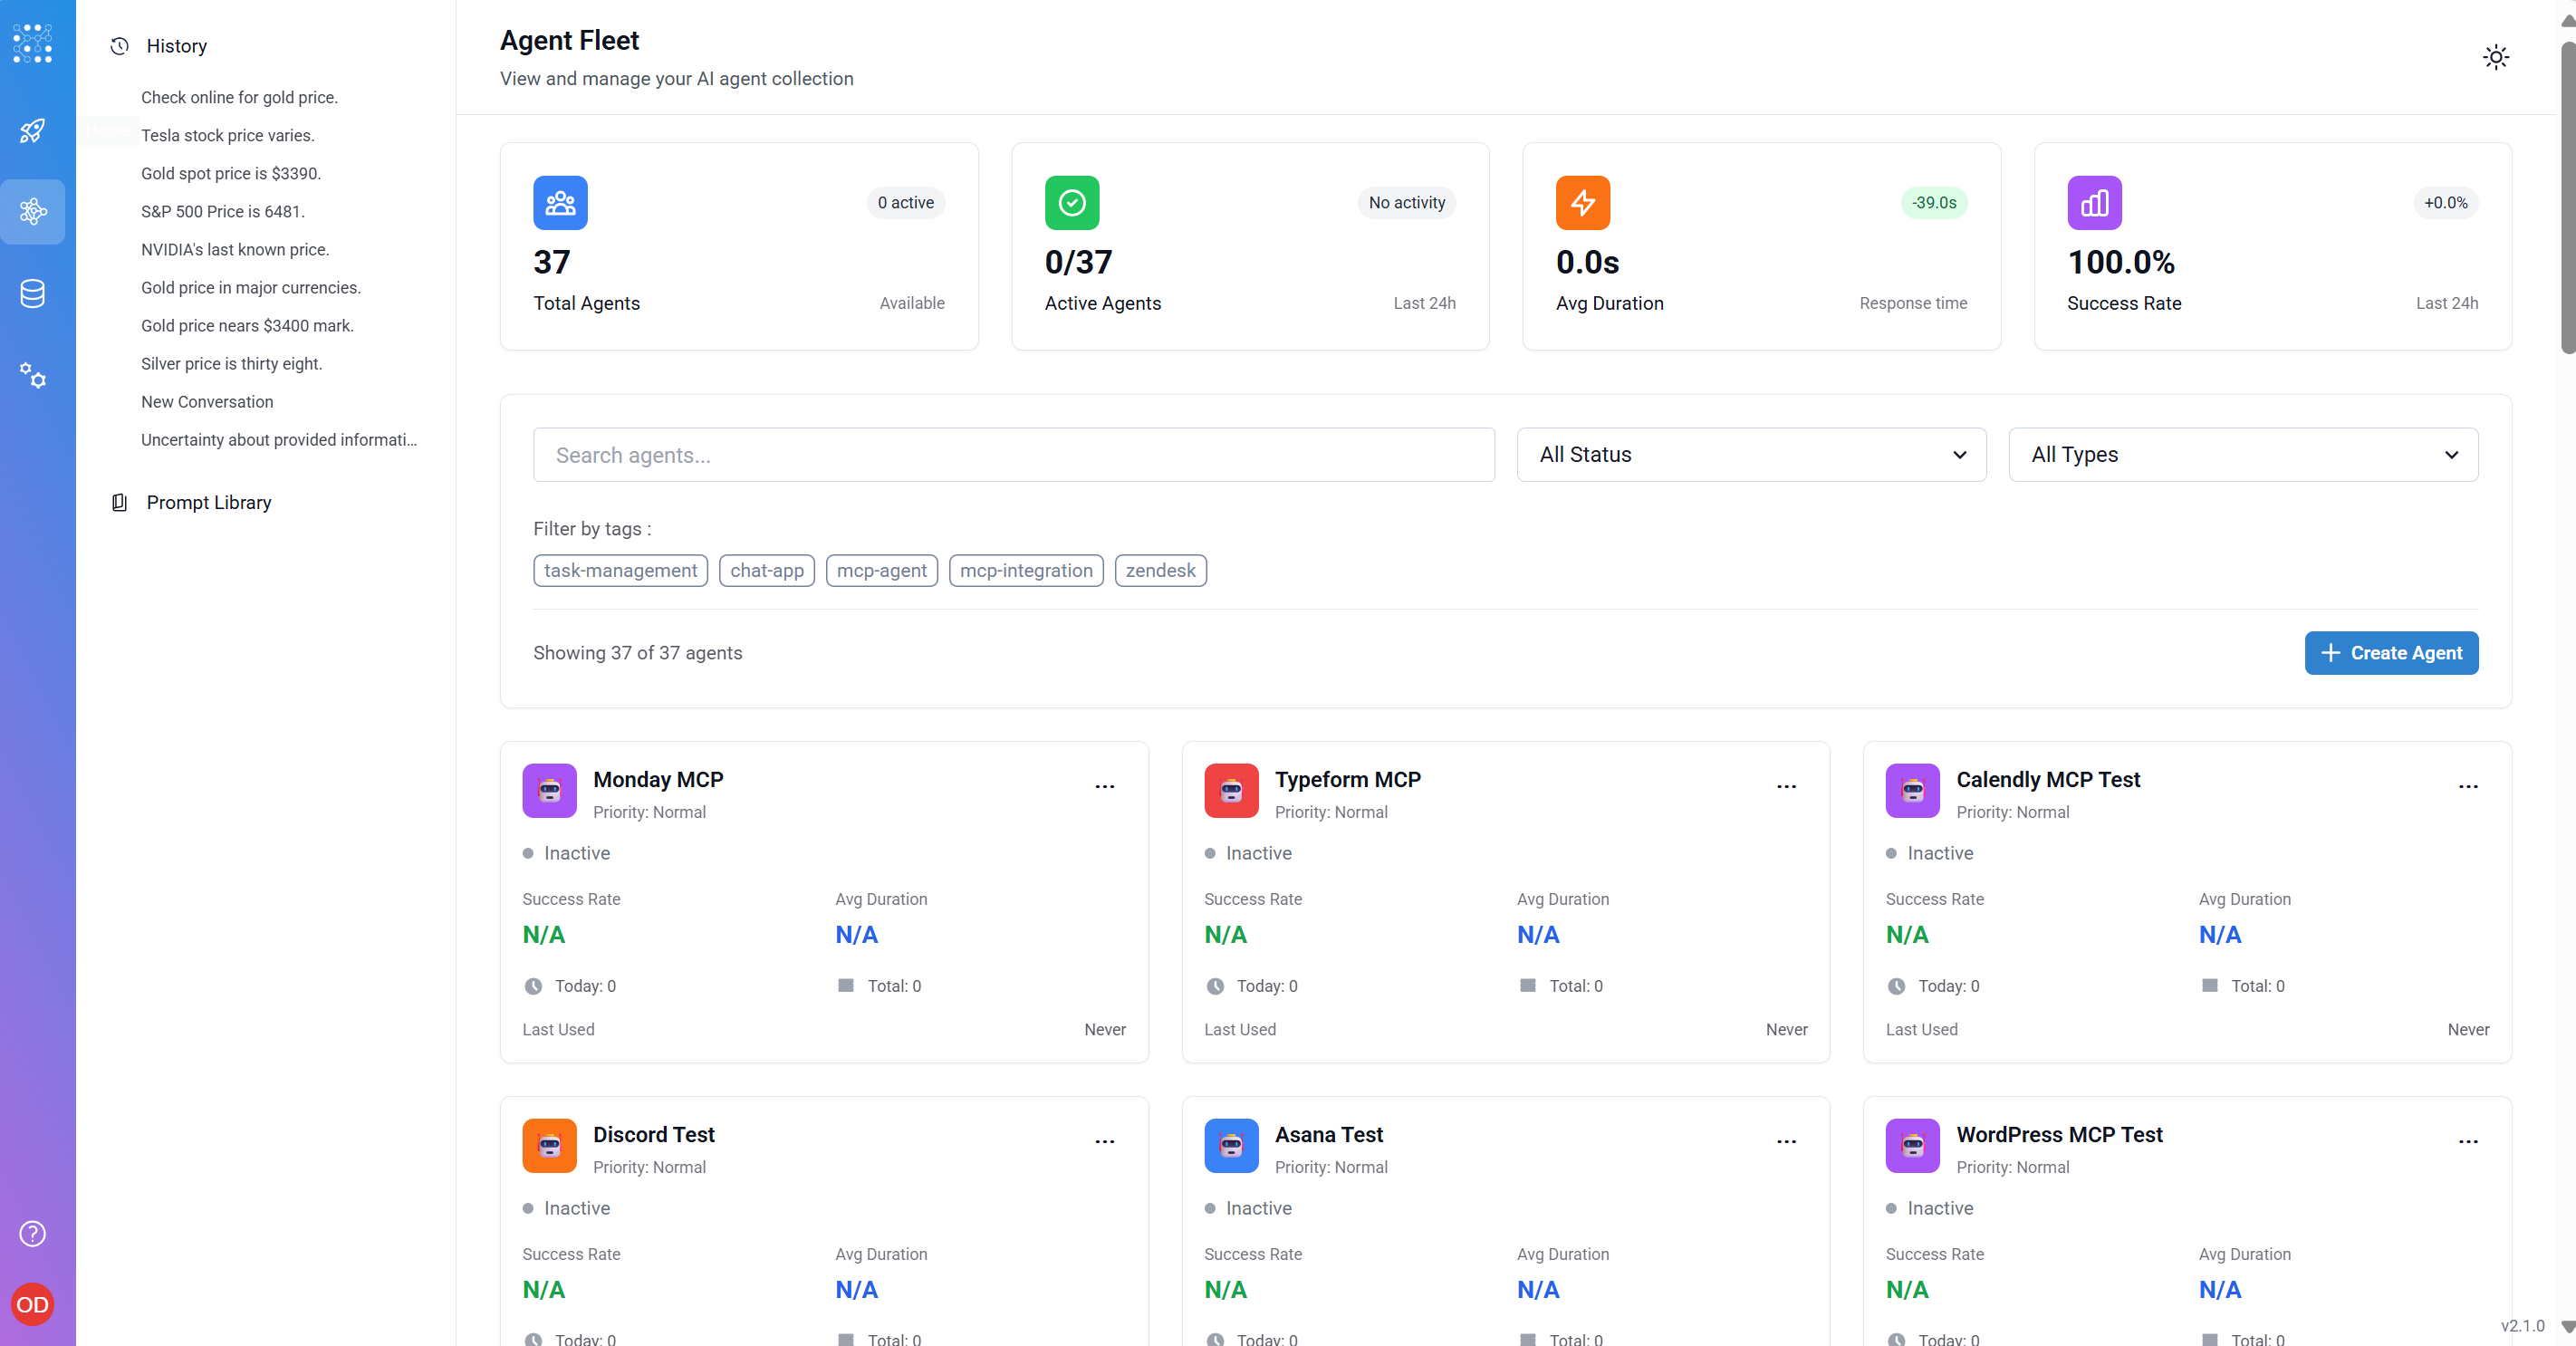Open Calendly MCP Test options menu
The height and width of the screenshot is (1346, 2576).
pyautogui.click(x=2467, y=786)
